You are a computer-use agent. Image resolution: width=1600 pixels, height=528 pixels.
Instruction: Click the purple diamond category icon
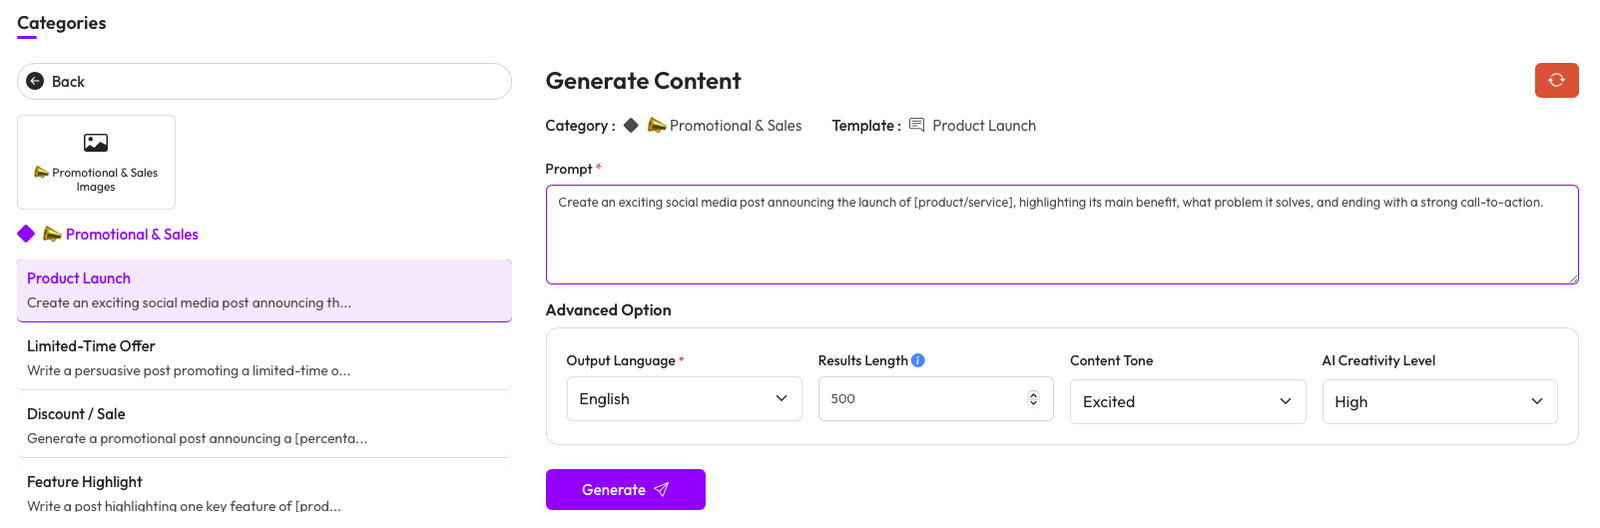(x=26, y=234)
